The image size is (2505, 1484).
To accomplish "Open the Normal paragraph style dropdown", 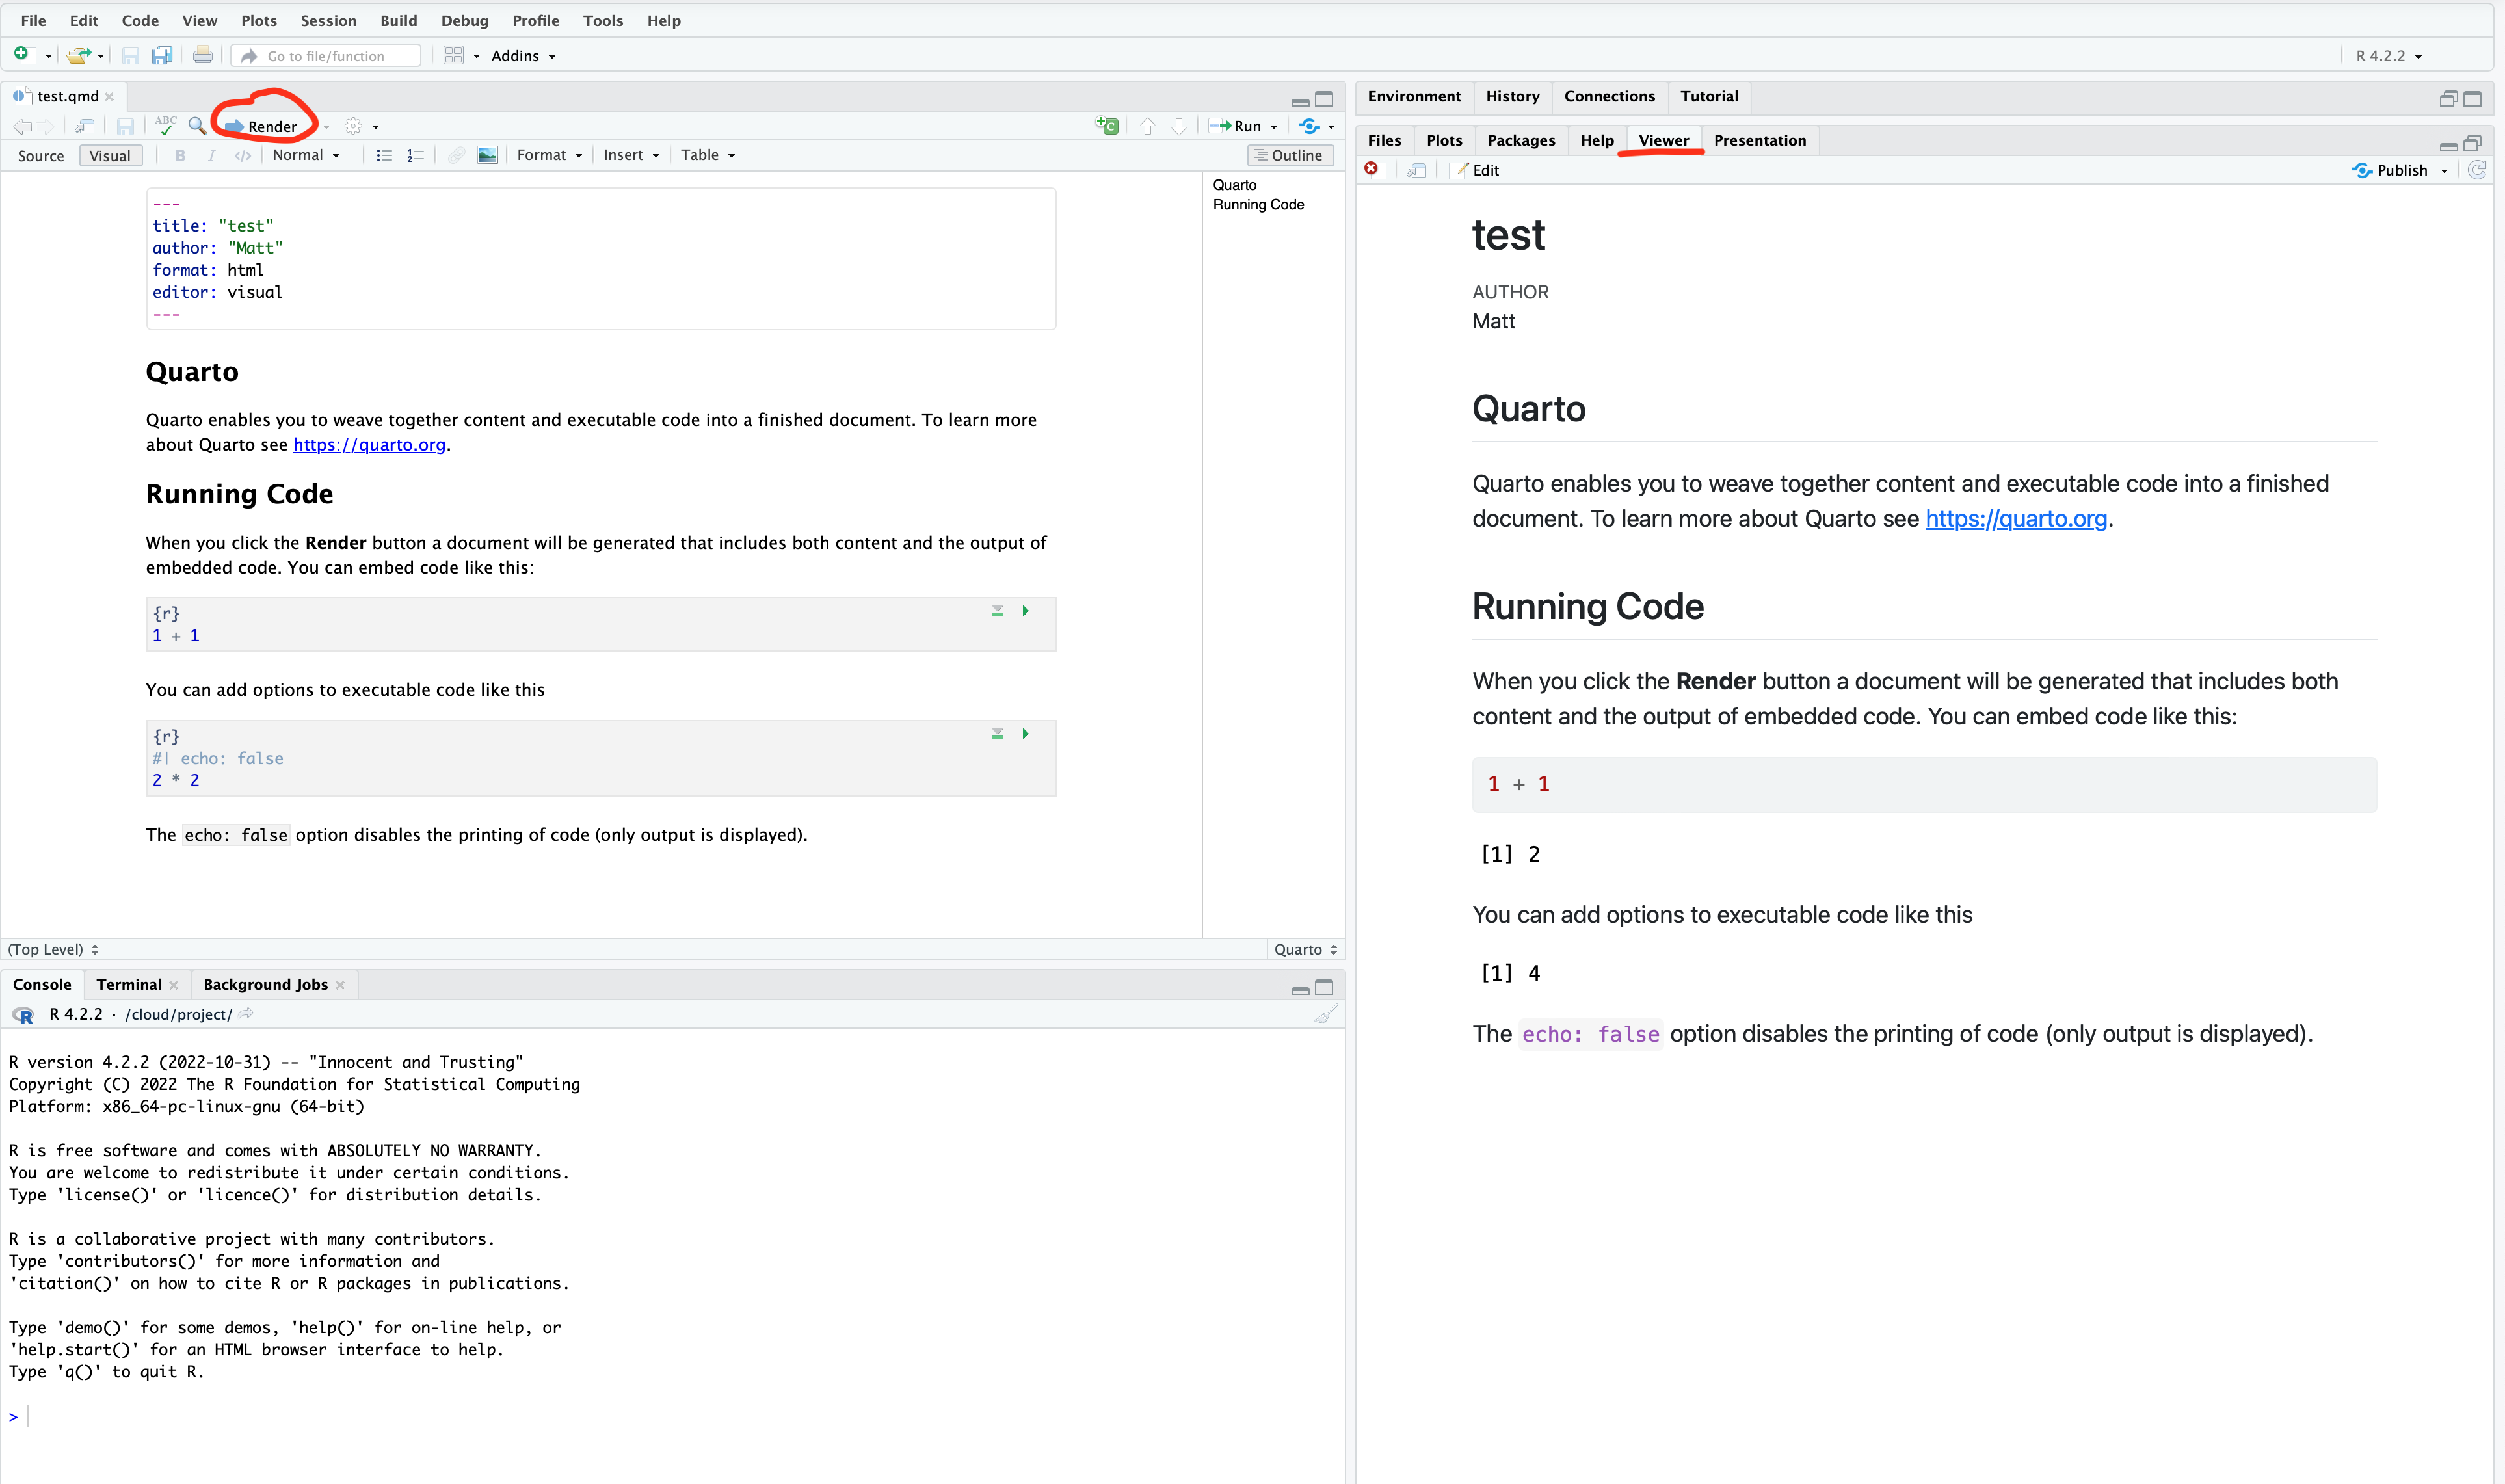I will 306,155.
